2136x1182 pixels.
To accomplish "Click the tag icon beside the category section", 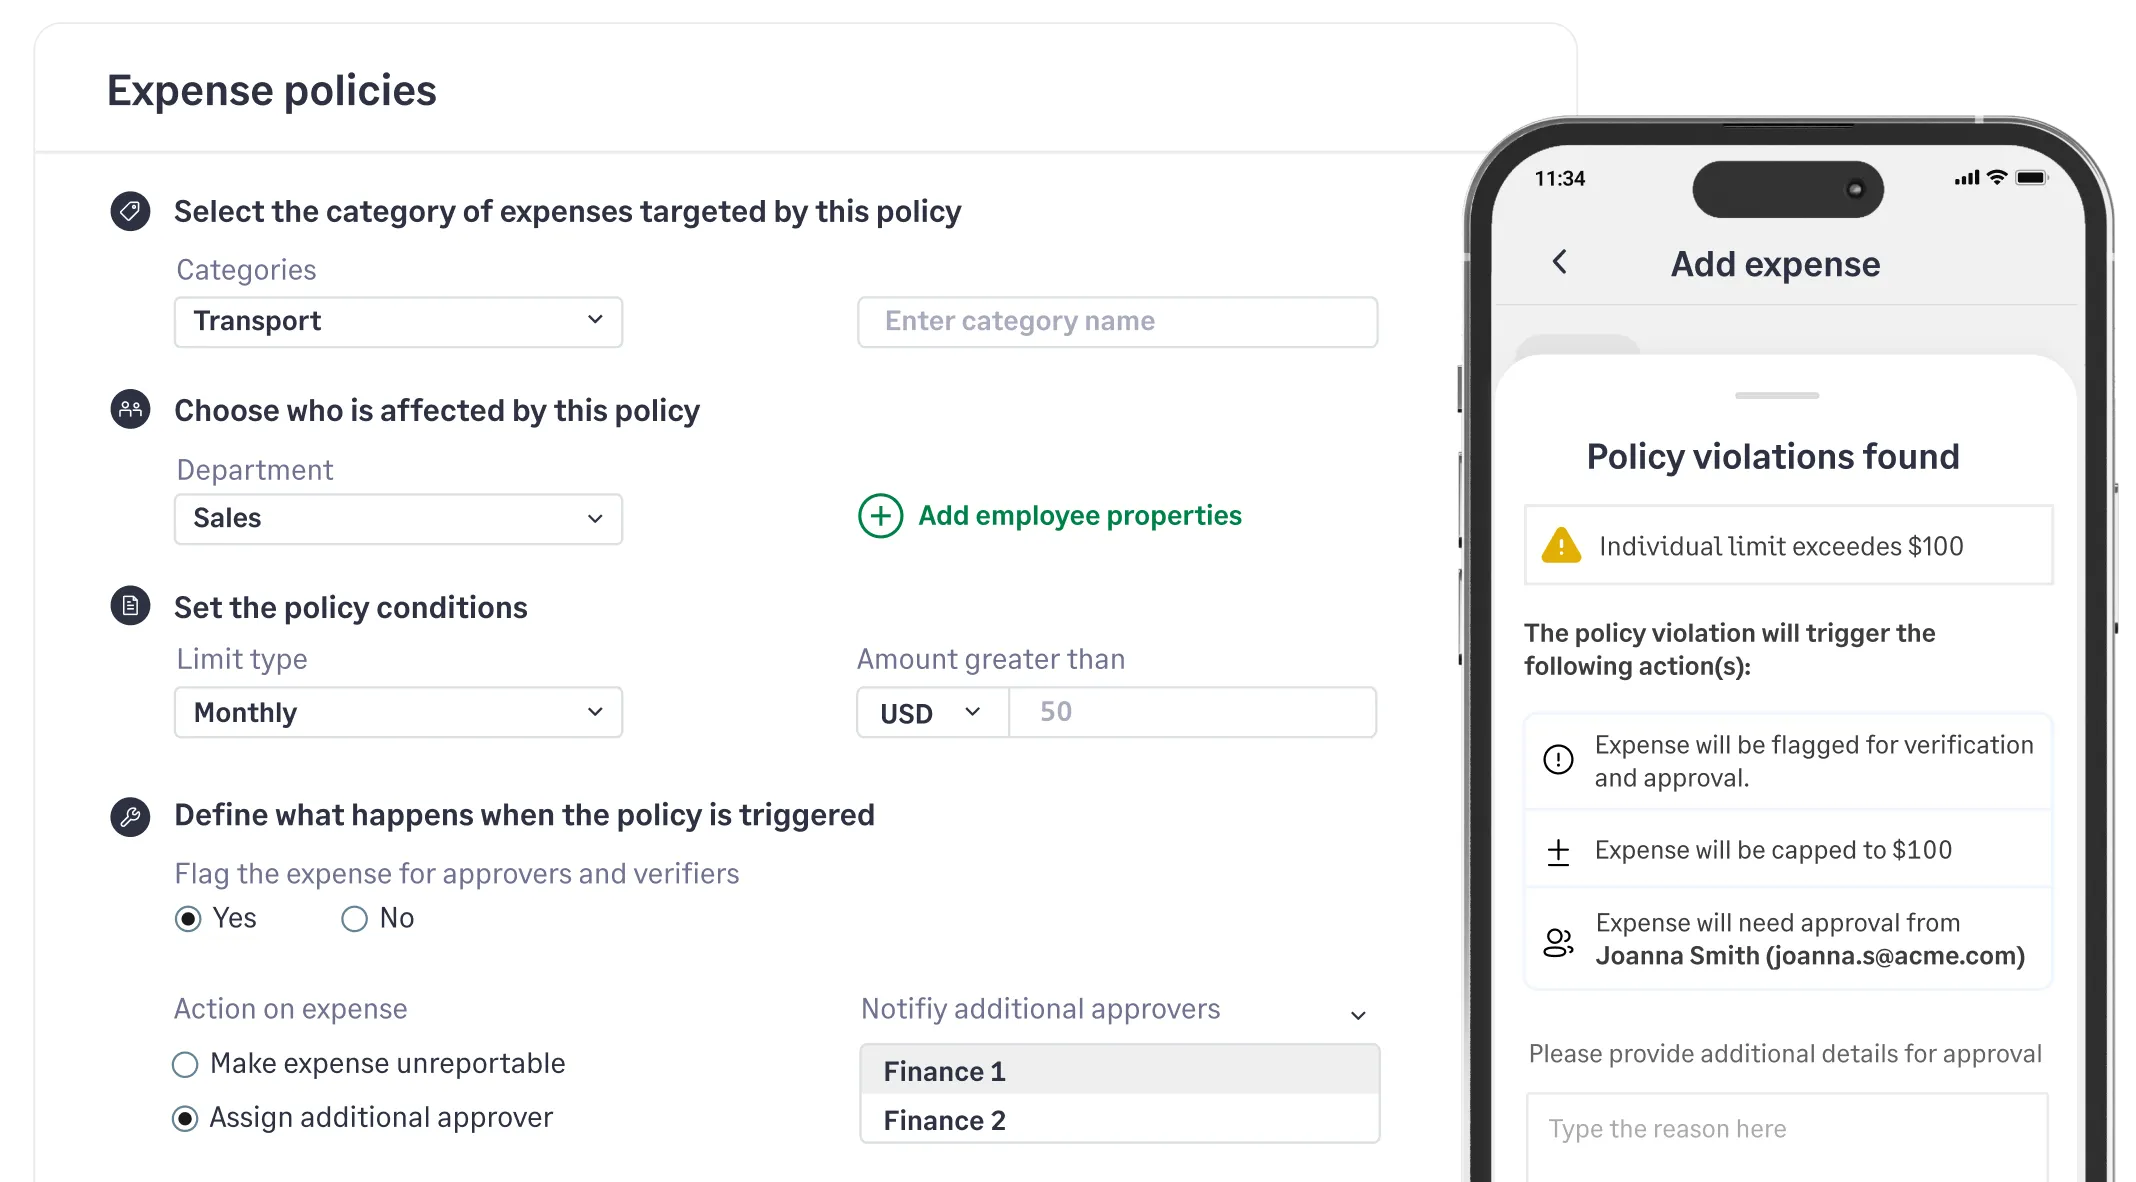I will (129, 211).
